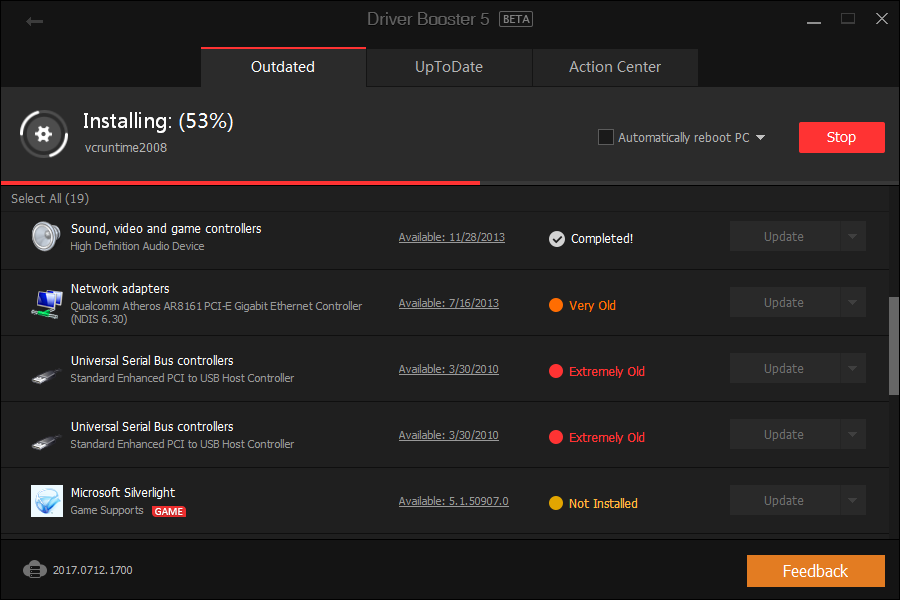Screen dimensions: 900x600
Task: Open the Available: 7/16/2013 link
Action: click(448, 303)
